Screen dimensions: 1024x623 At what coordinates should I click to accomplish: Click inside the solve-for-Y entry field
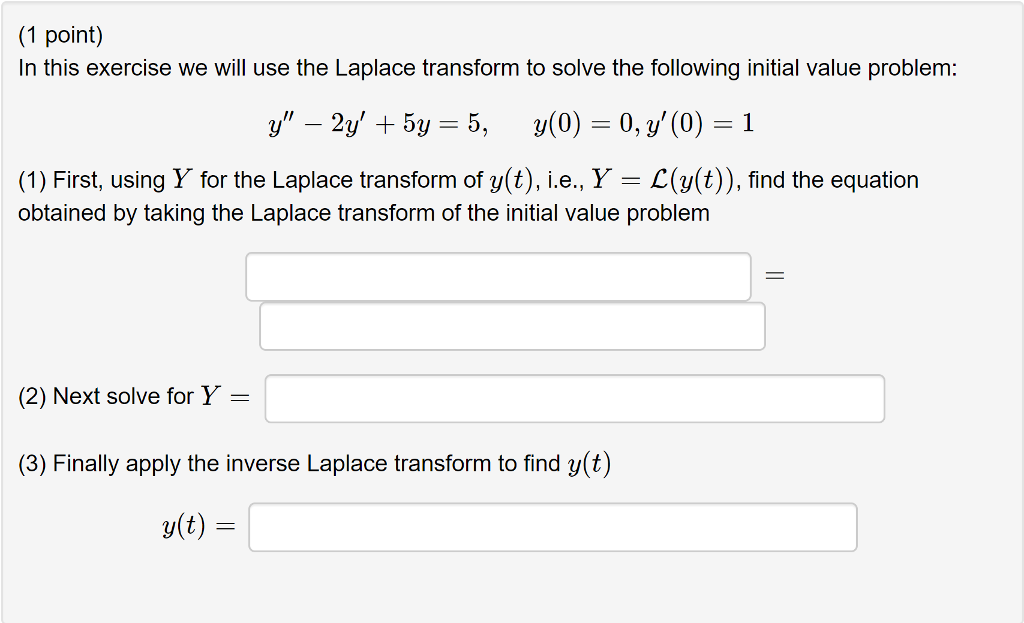point(575,398)
